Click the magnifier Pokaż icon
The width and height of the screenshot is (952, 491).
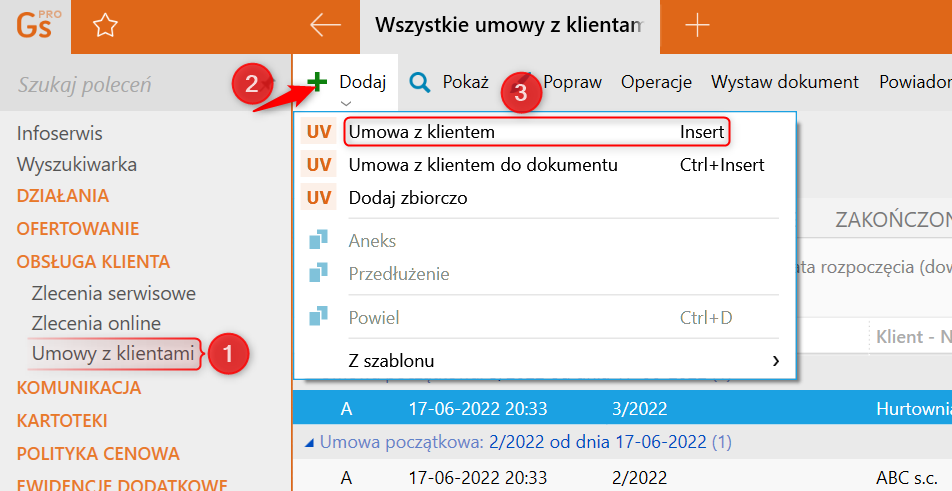[x=420, y=82]
